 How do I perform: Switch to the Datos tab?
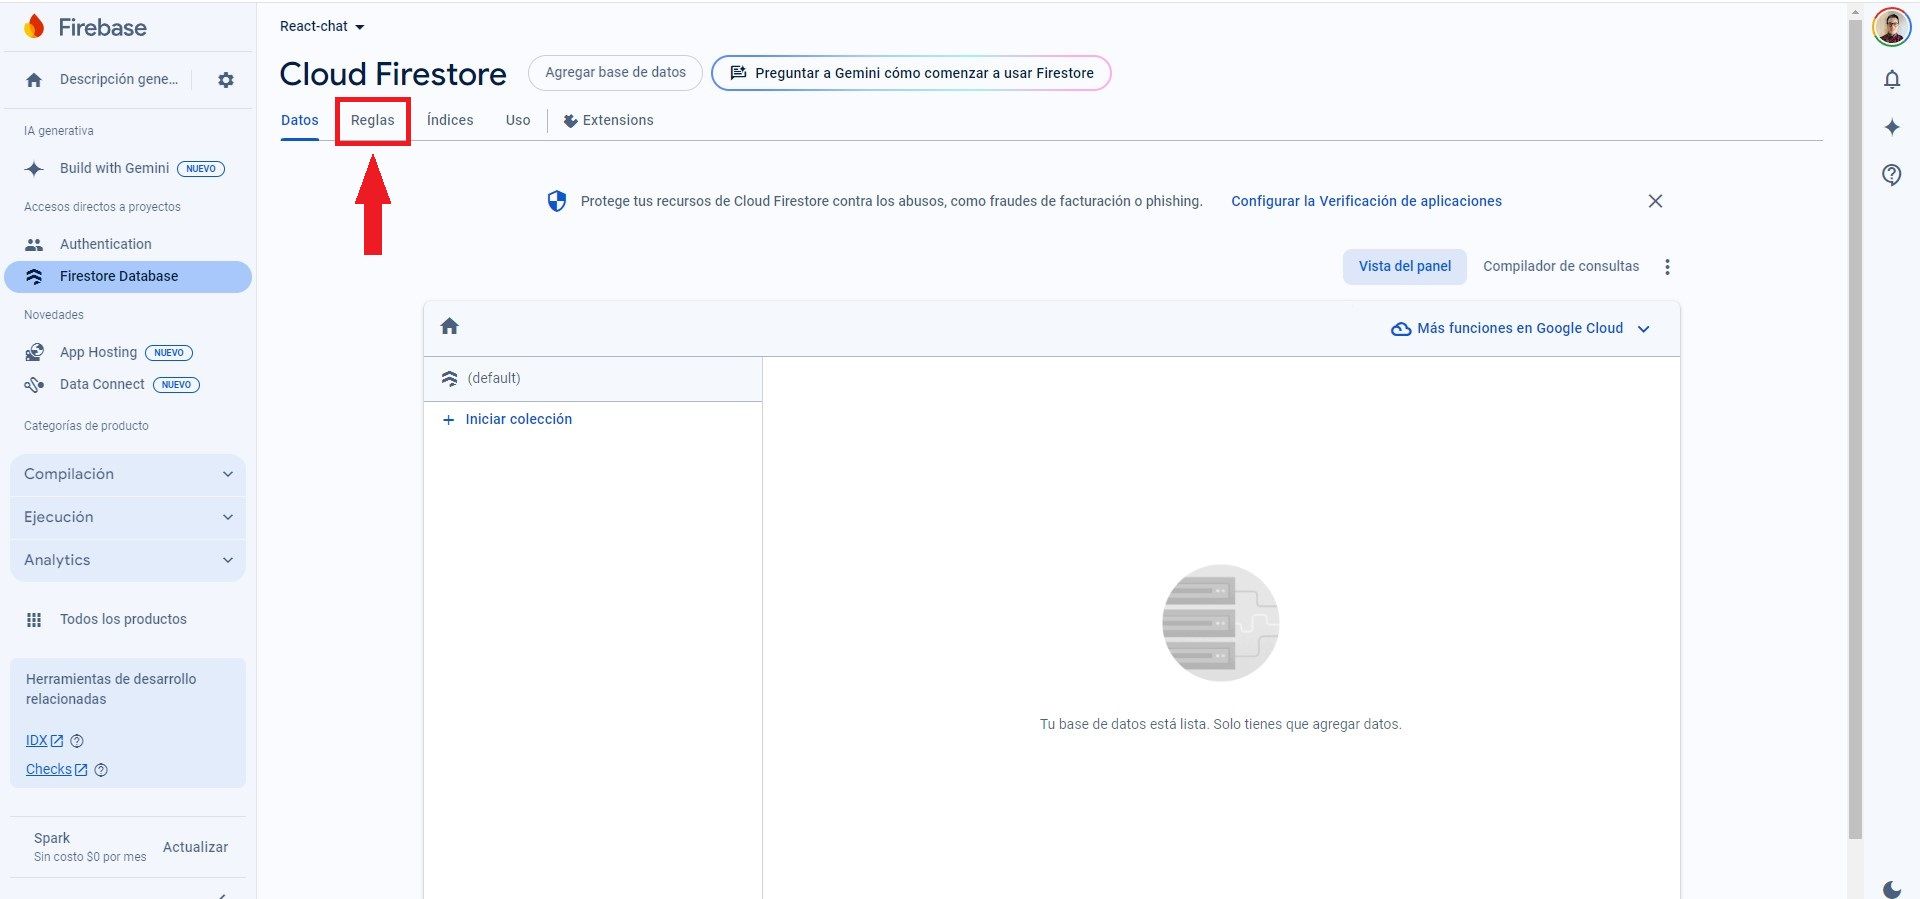click(300, 120)
